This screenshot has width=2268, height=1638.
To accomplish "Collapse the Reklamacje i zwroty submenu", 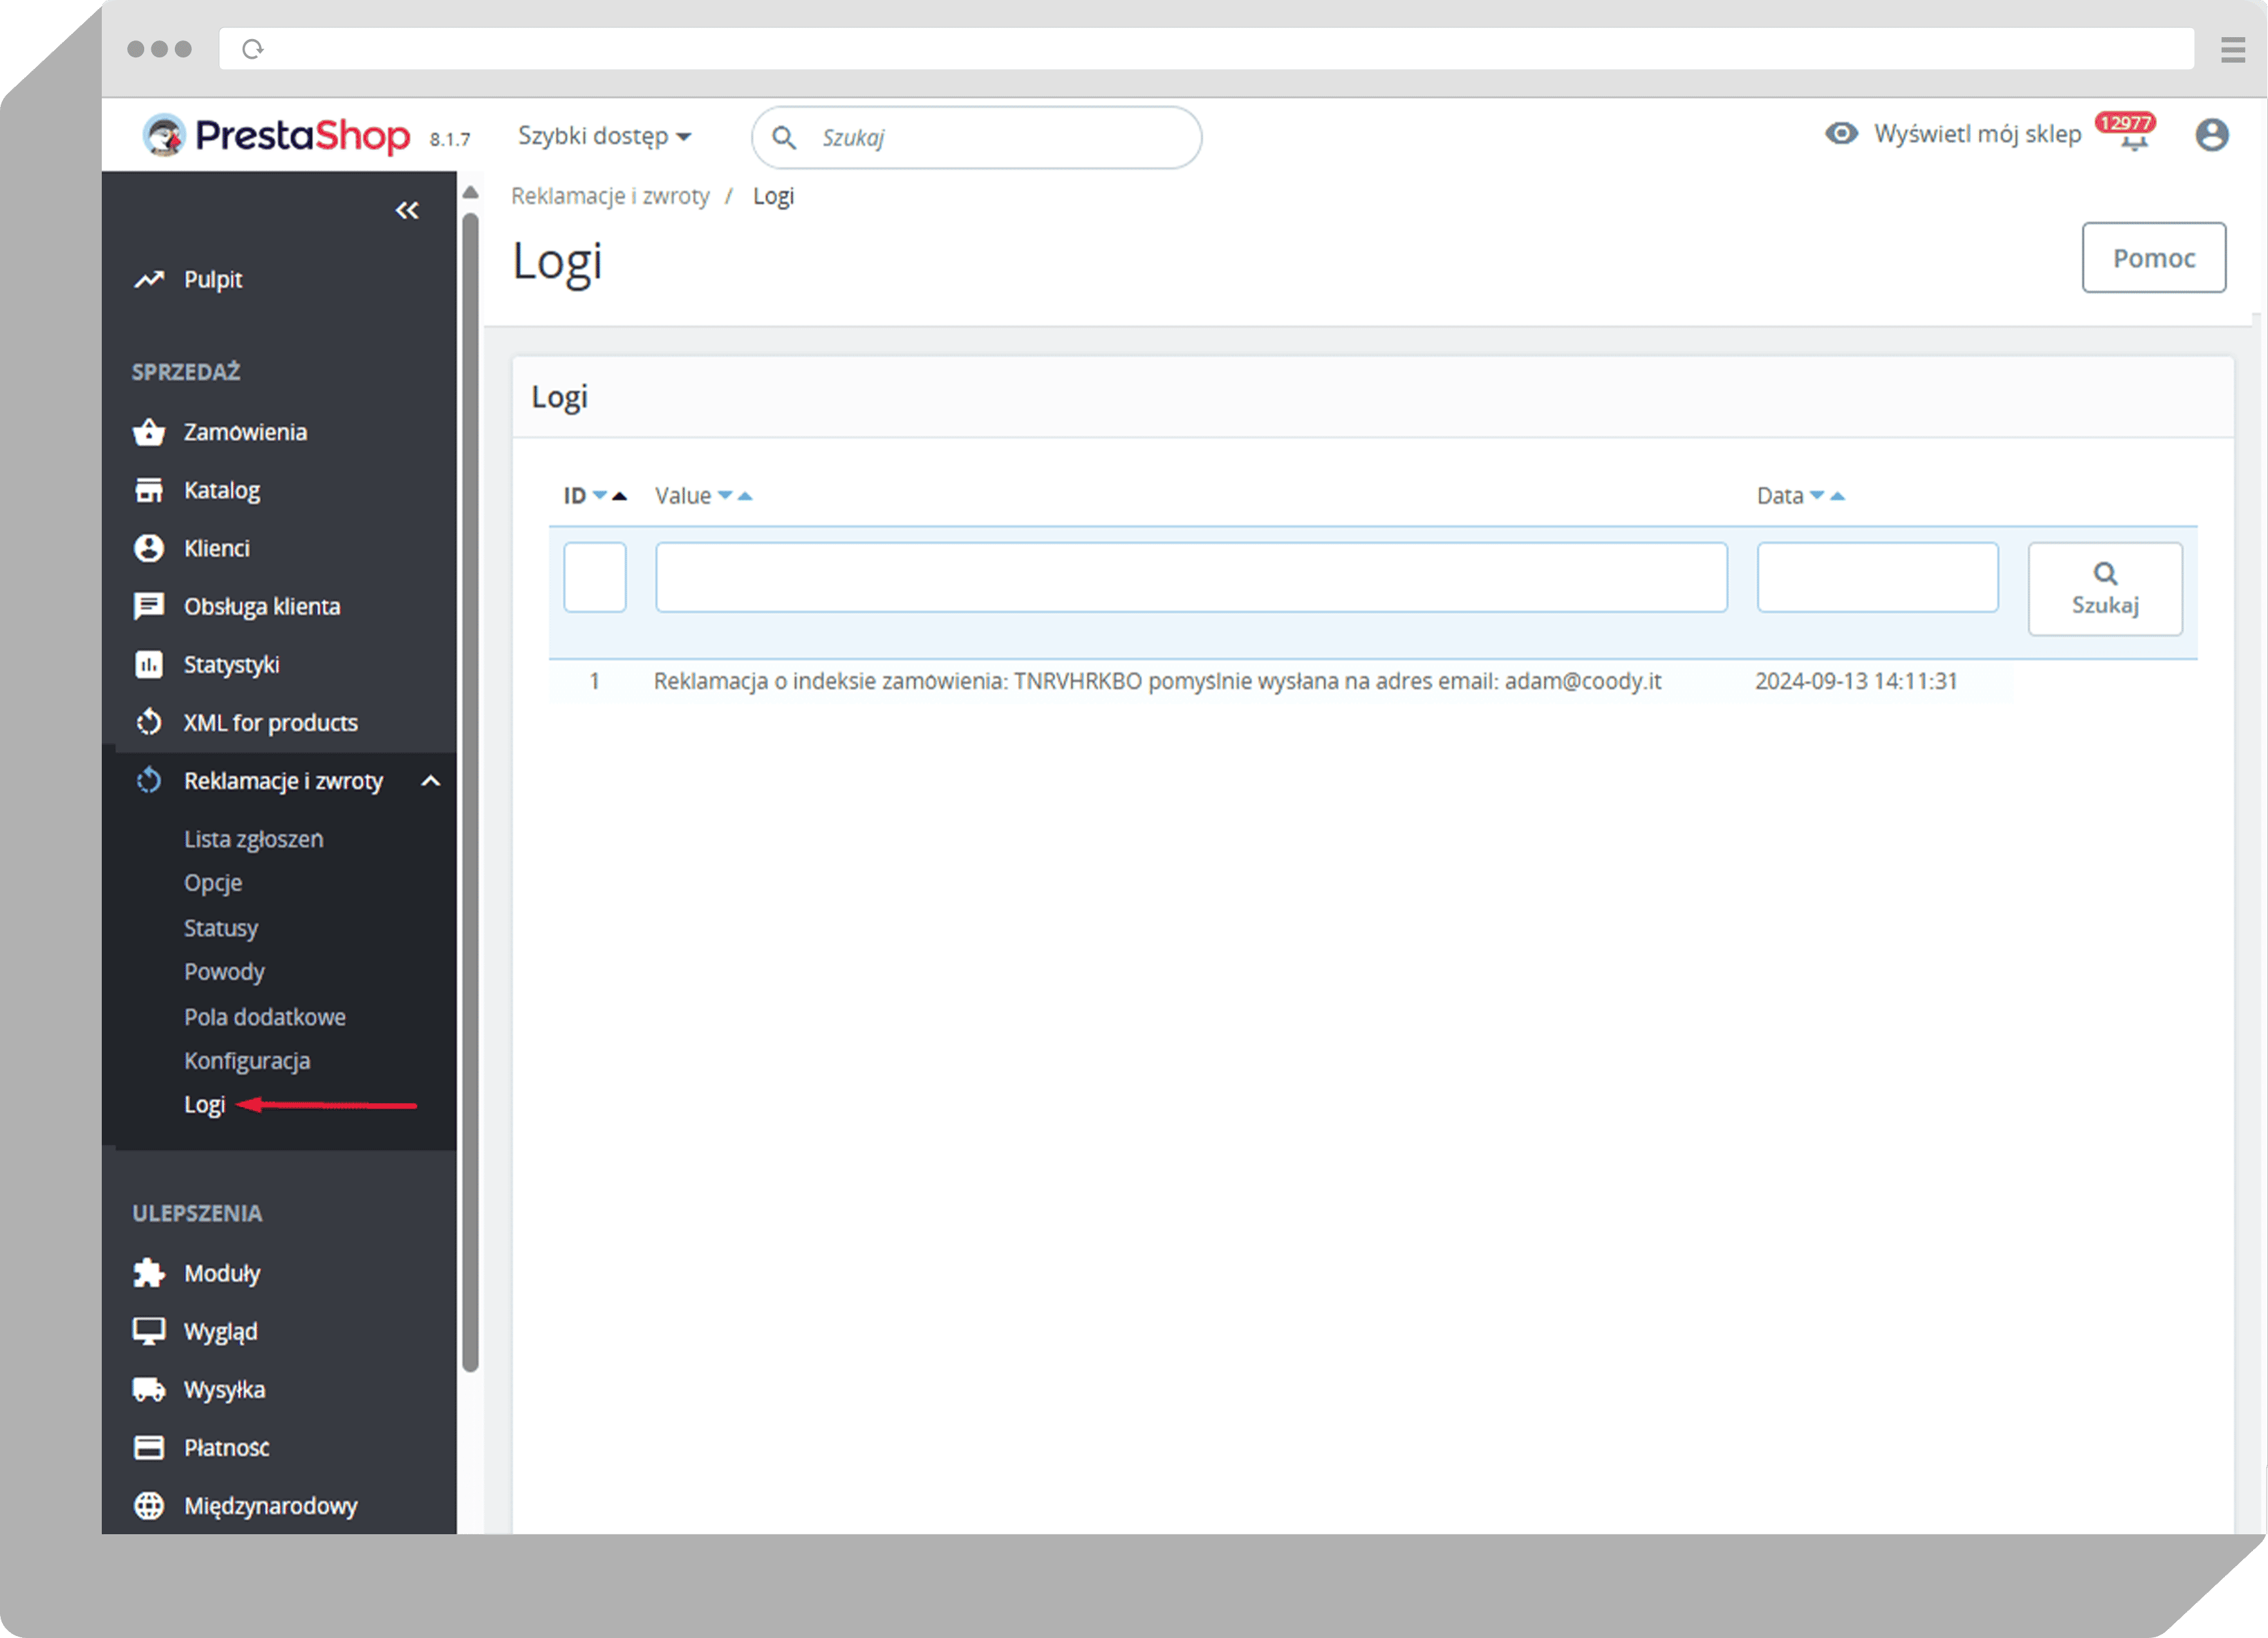I will click(x=431, y=781).
